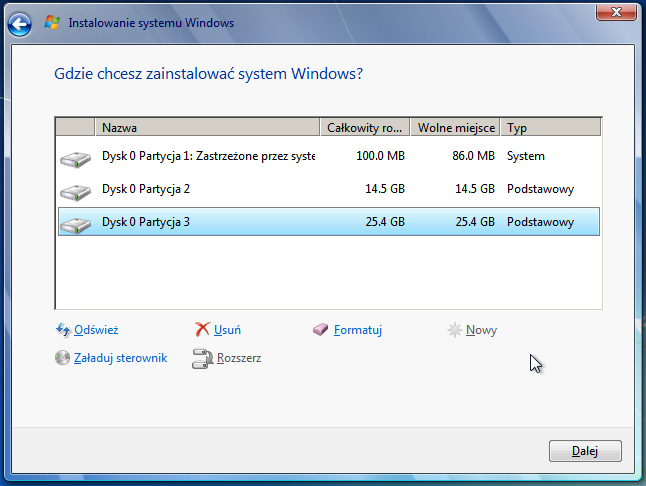Open Załaduj sterownik driver loader link
Screen dimensions: 646x486
120,358
